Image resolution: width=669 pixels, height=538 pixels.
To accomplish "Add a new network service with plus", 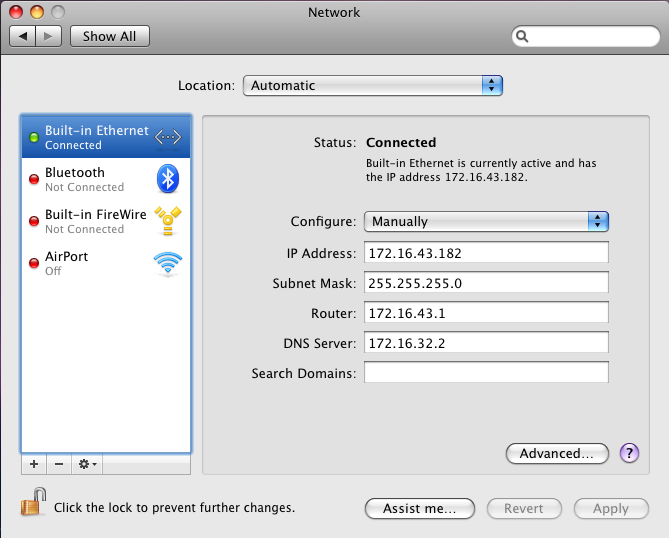I will tap(33, 465).
